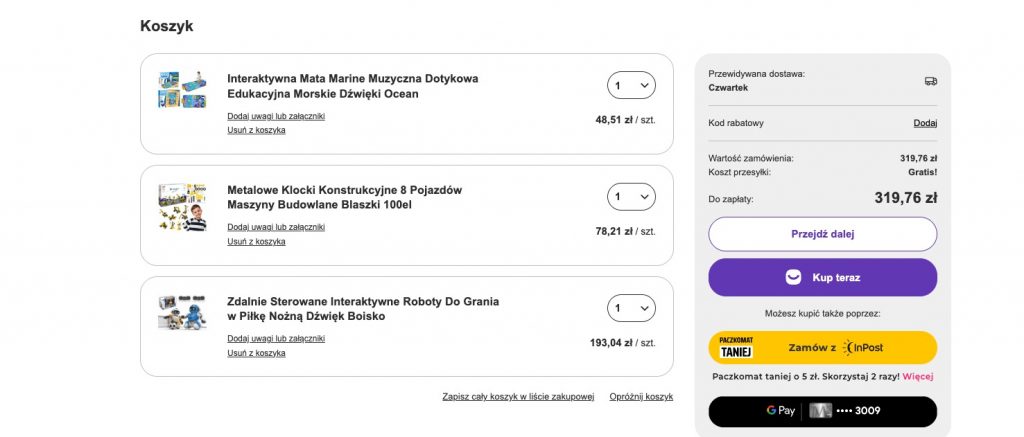Image resolution: width=1024 pixels, height=437 pixels.
Task: Click the pink Więcej link
Action: coord(918,377)
